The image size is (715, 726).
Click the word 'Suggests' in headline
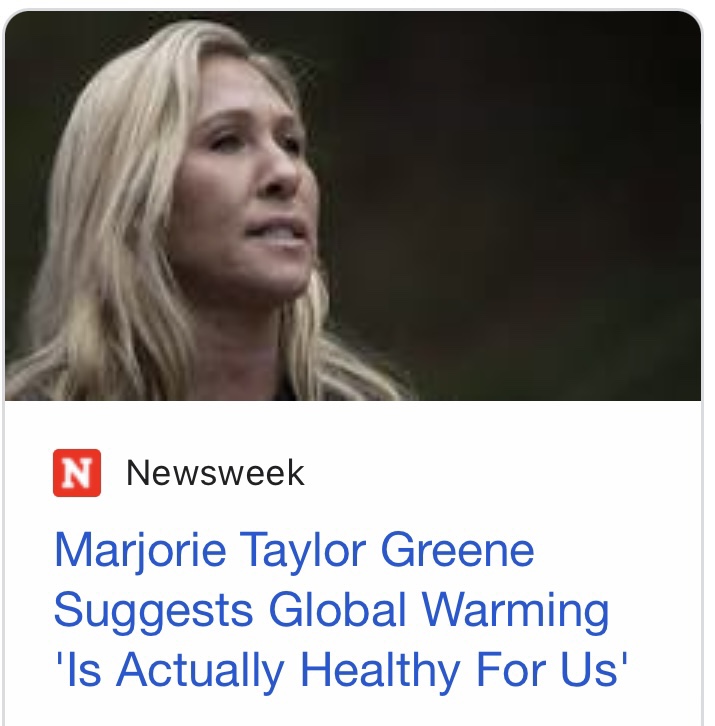[154, 612]
